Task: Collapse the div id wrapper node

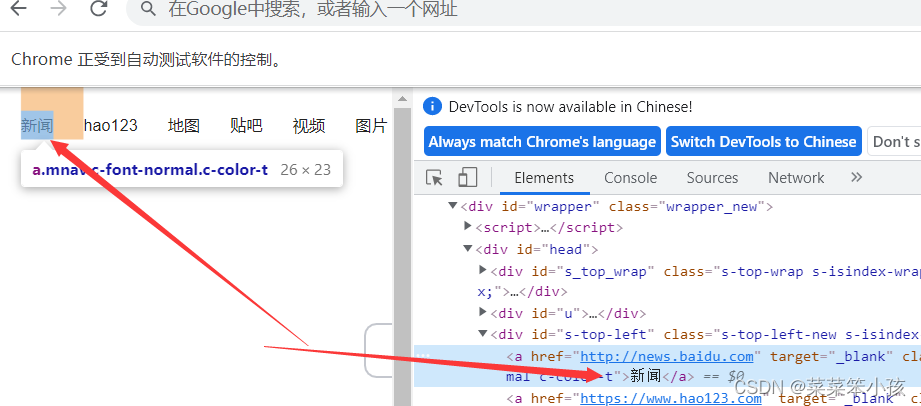Action: tap(452, 206)
